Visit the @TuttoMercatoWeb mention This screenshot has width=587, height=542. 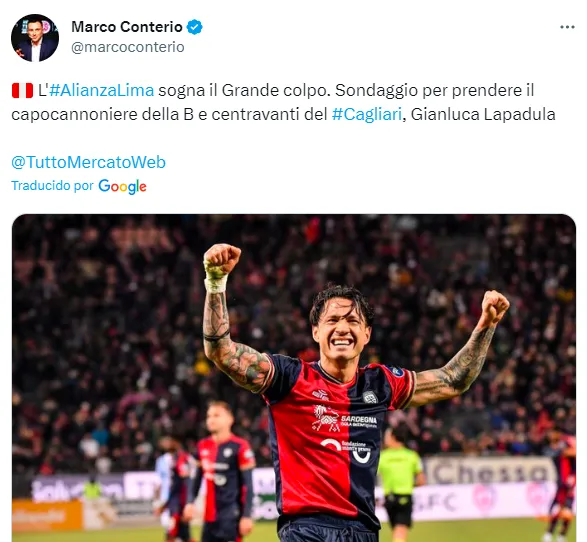(88, 162)
